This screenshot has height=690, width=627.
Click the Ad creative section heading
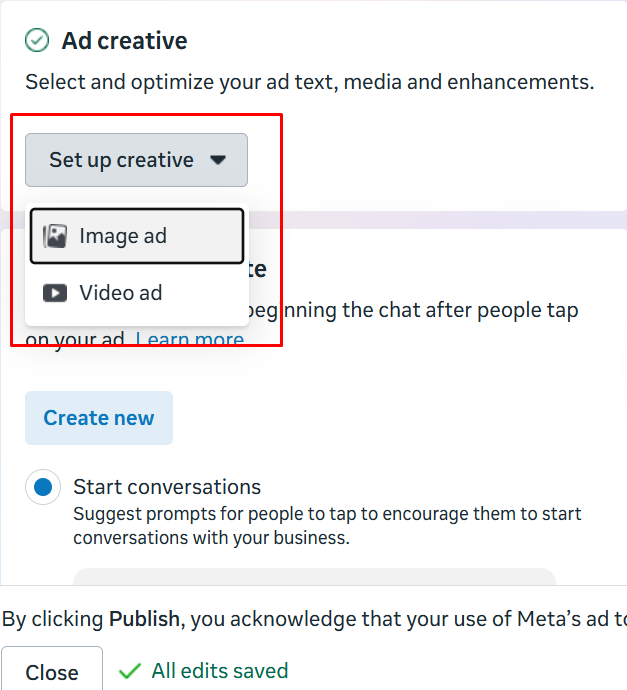[x=124, y=41]
